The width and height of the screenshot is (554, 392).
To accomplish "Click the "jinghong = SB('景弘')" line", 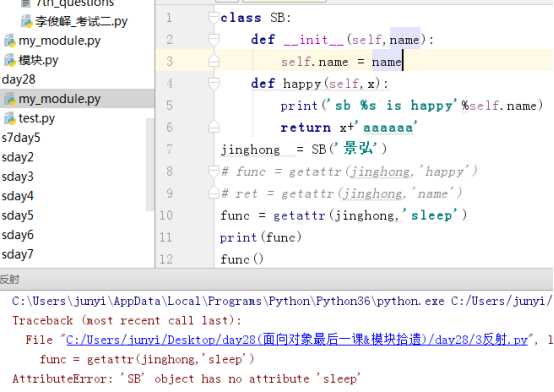I will pyautogui.click(x=304, y=149).
